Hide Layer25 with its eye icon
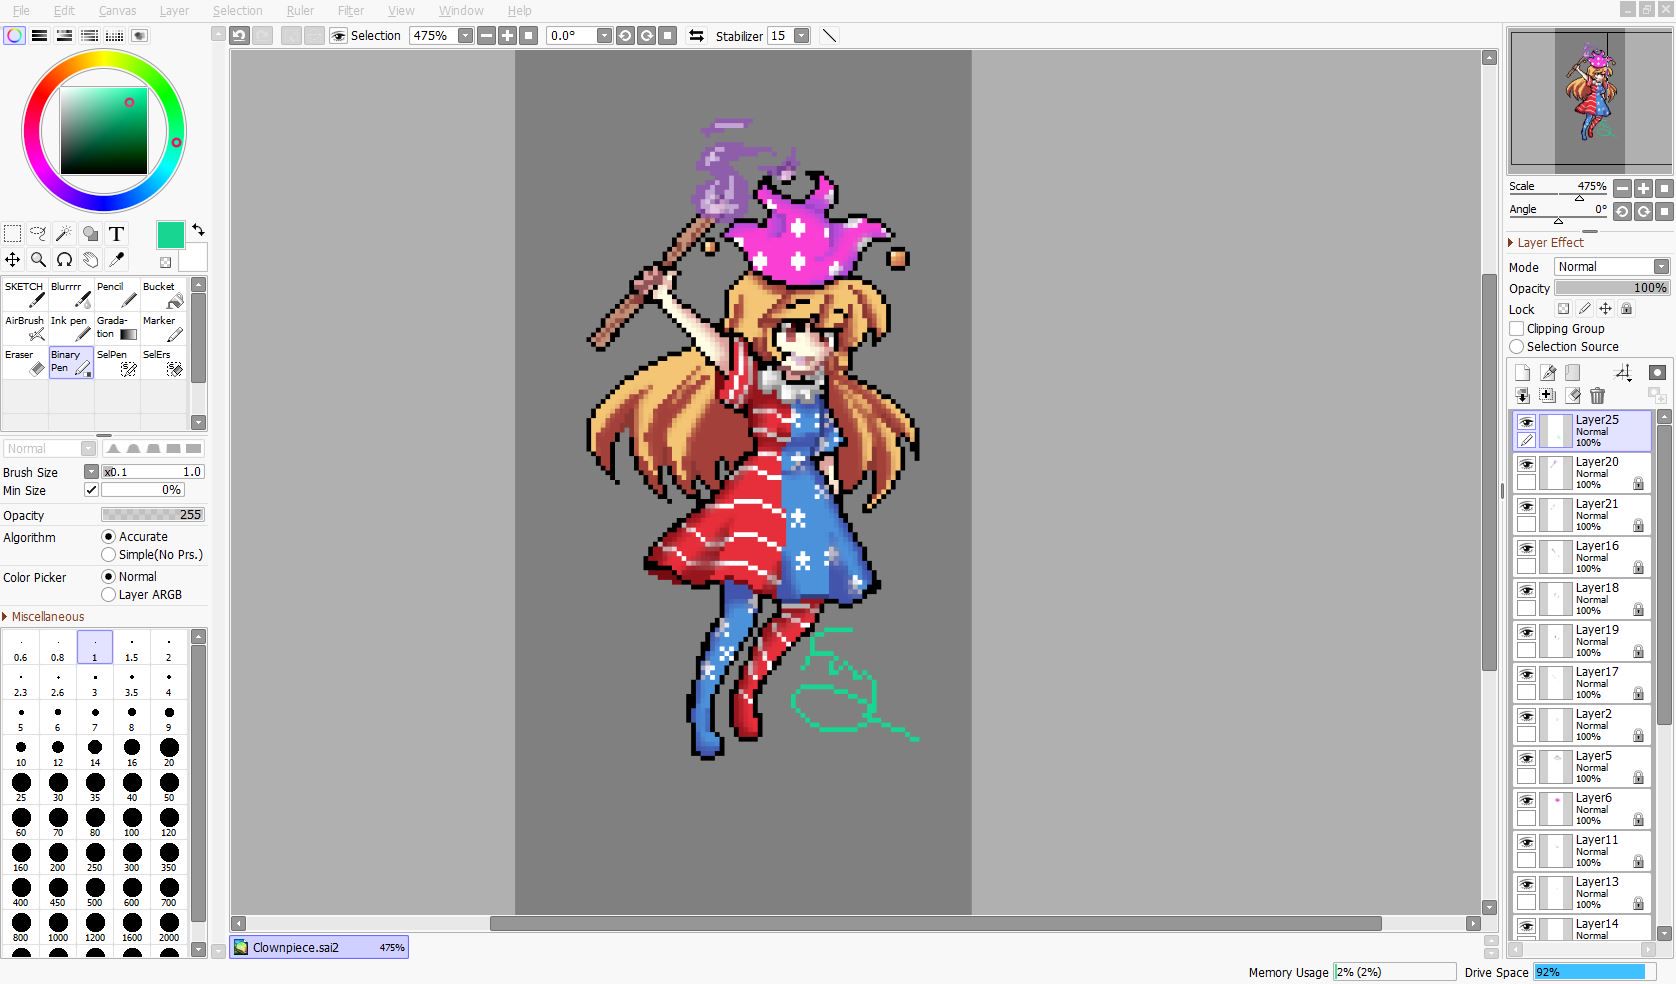Image resolution: width=1676 pixels, height=984 pixels. point(1526,423)
